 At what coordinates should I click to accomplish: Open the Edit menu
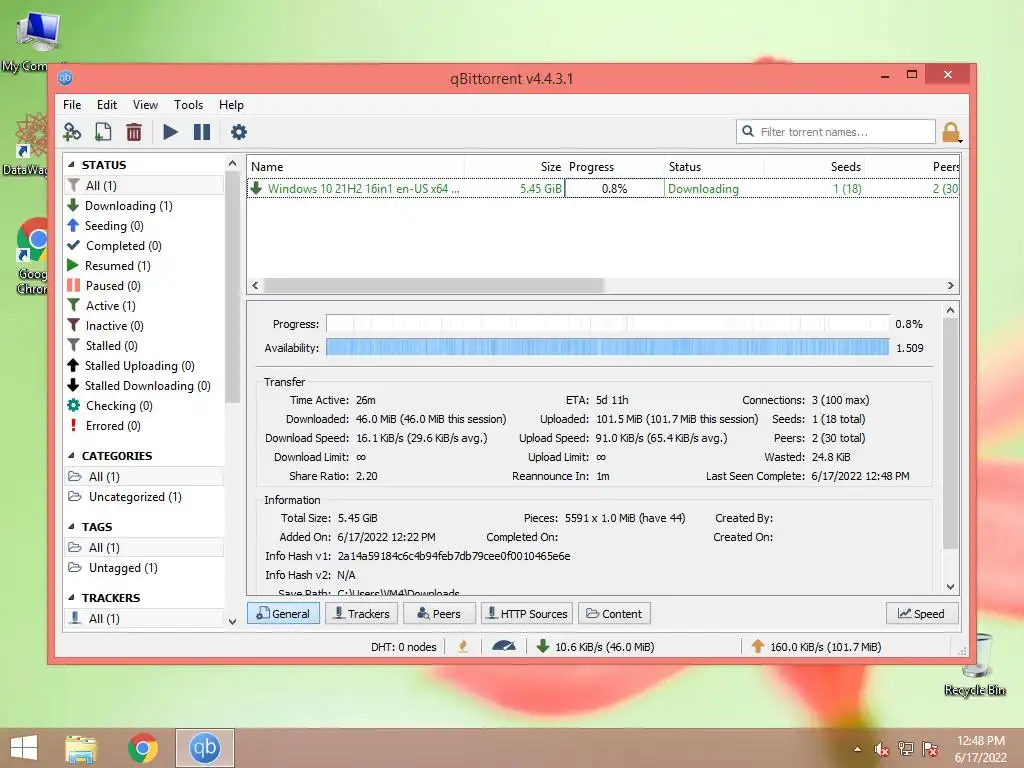pos(106,104)
